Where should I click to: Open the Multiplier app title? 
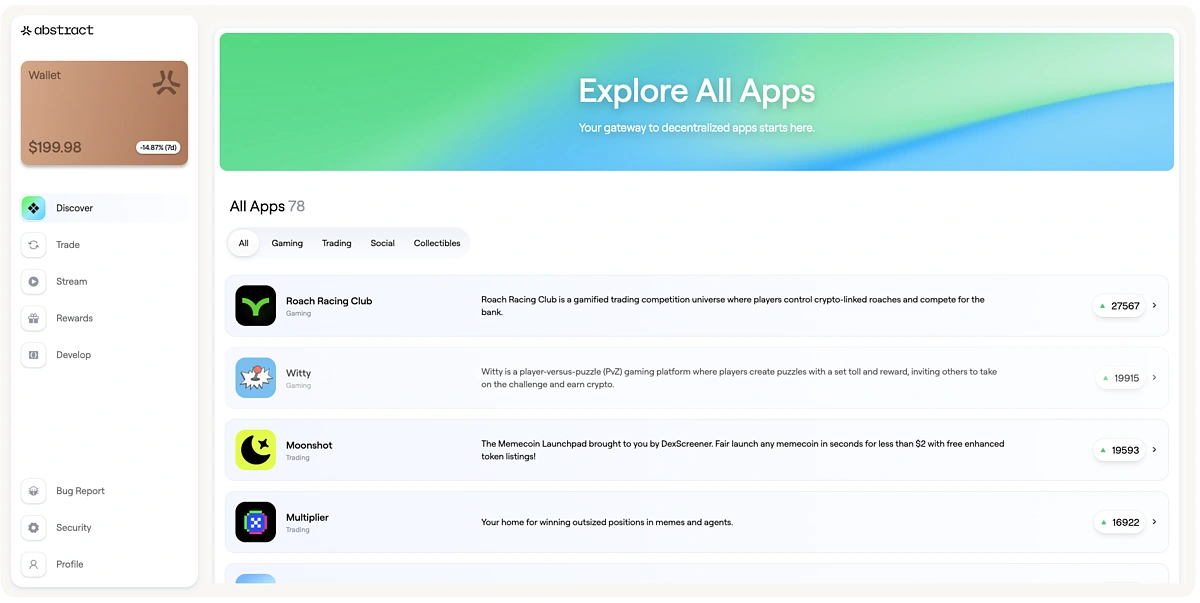(307, 518)
